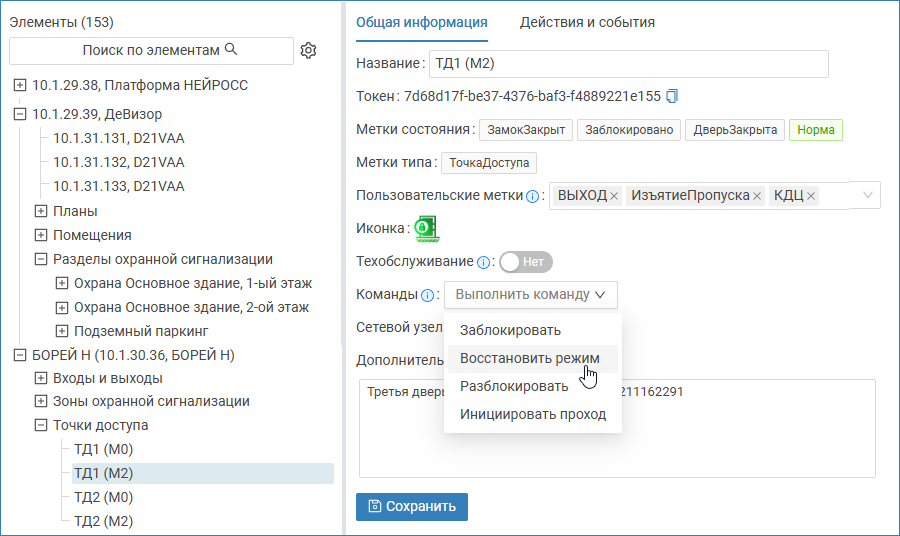Expand the Подземный паркинг node
This screenshot has height=536, width=900.
[62, 331]
